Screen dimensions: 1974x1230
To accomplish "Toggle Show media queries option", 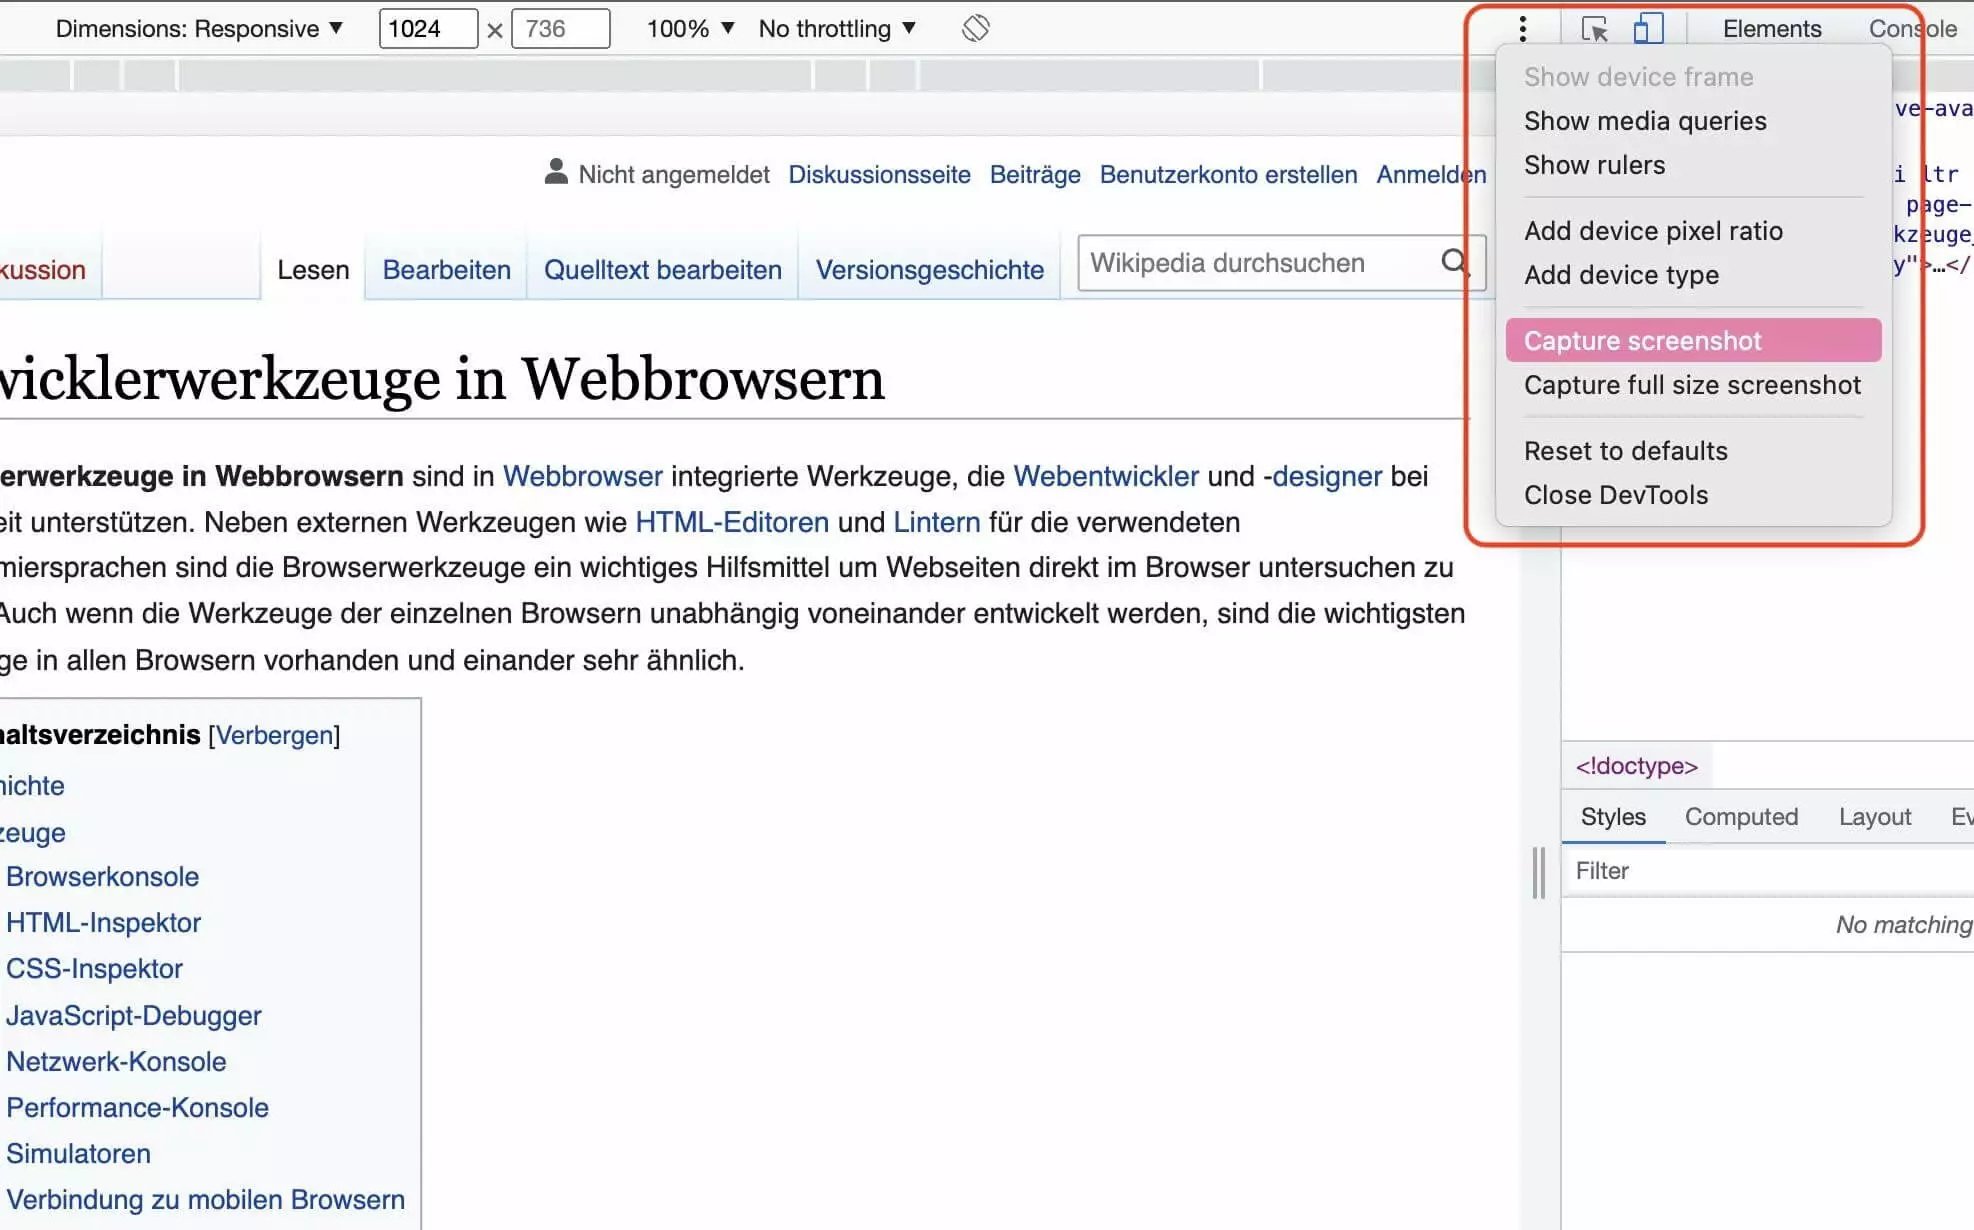I will (1645, 121).
